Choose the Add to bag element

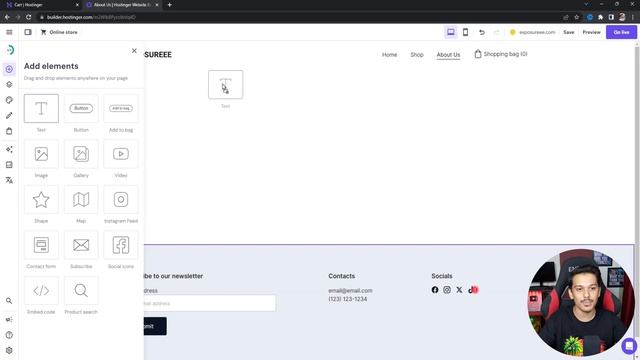pyautogui.click(x=121, y=109)
